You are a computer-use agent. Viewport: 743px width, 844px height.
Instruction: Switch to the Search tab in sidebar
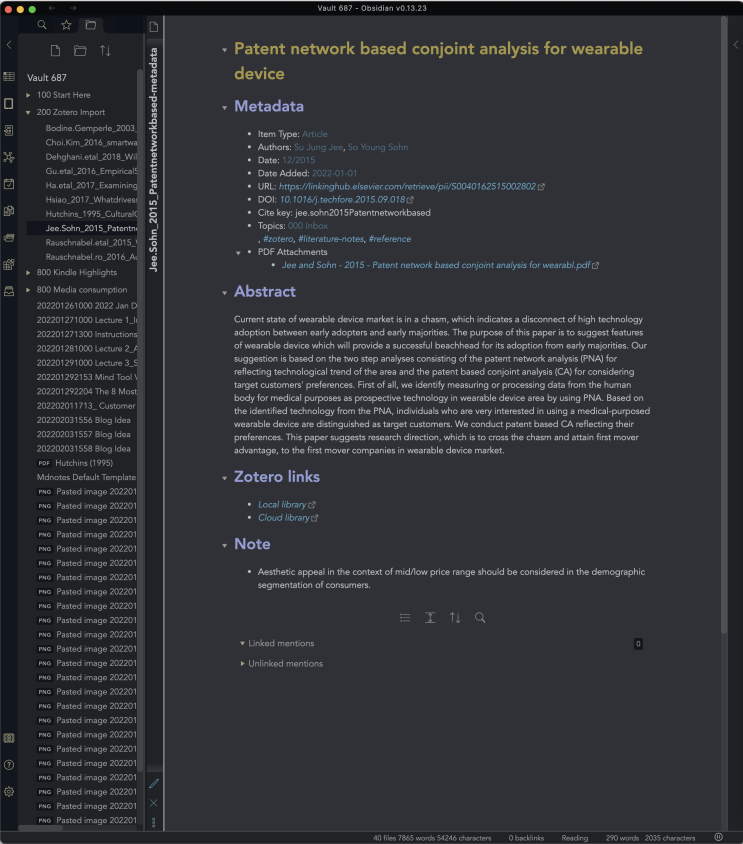click(x=41, y=25)
